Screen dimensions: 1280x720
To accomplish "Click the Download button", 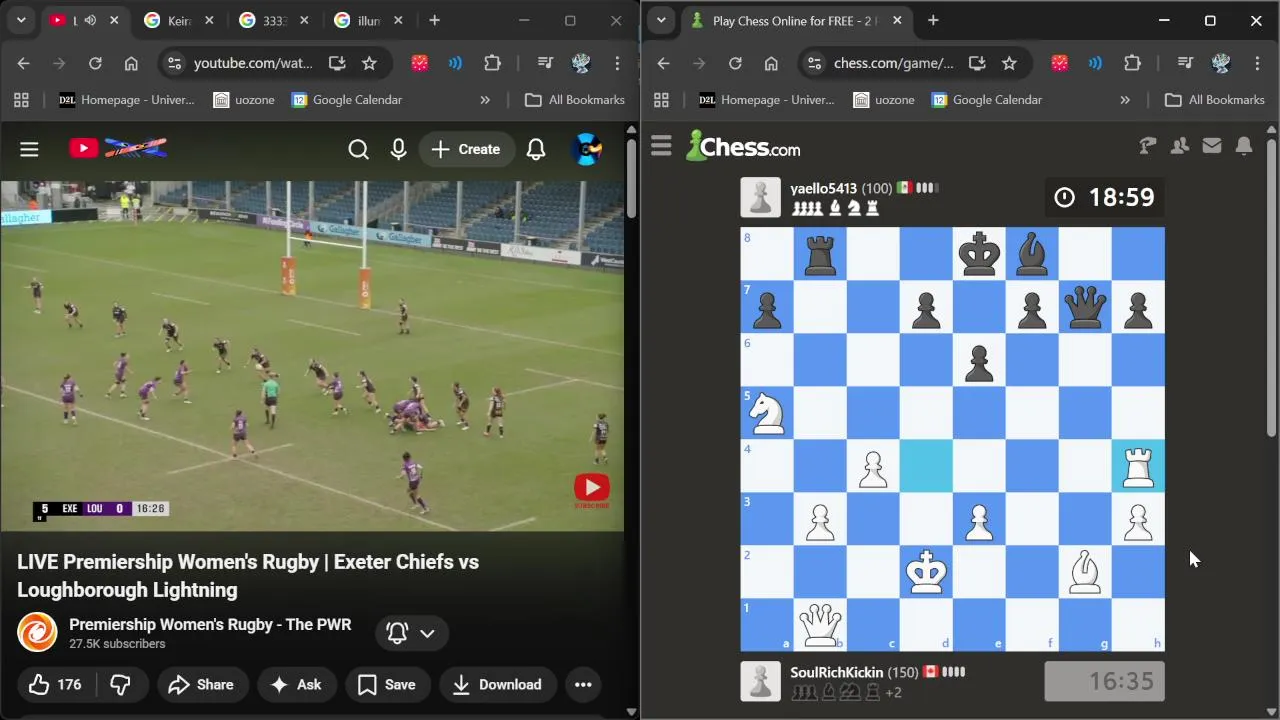I will (497, 685).
